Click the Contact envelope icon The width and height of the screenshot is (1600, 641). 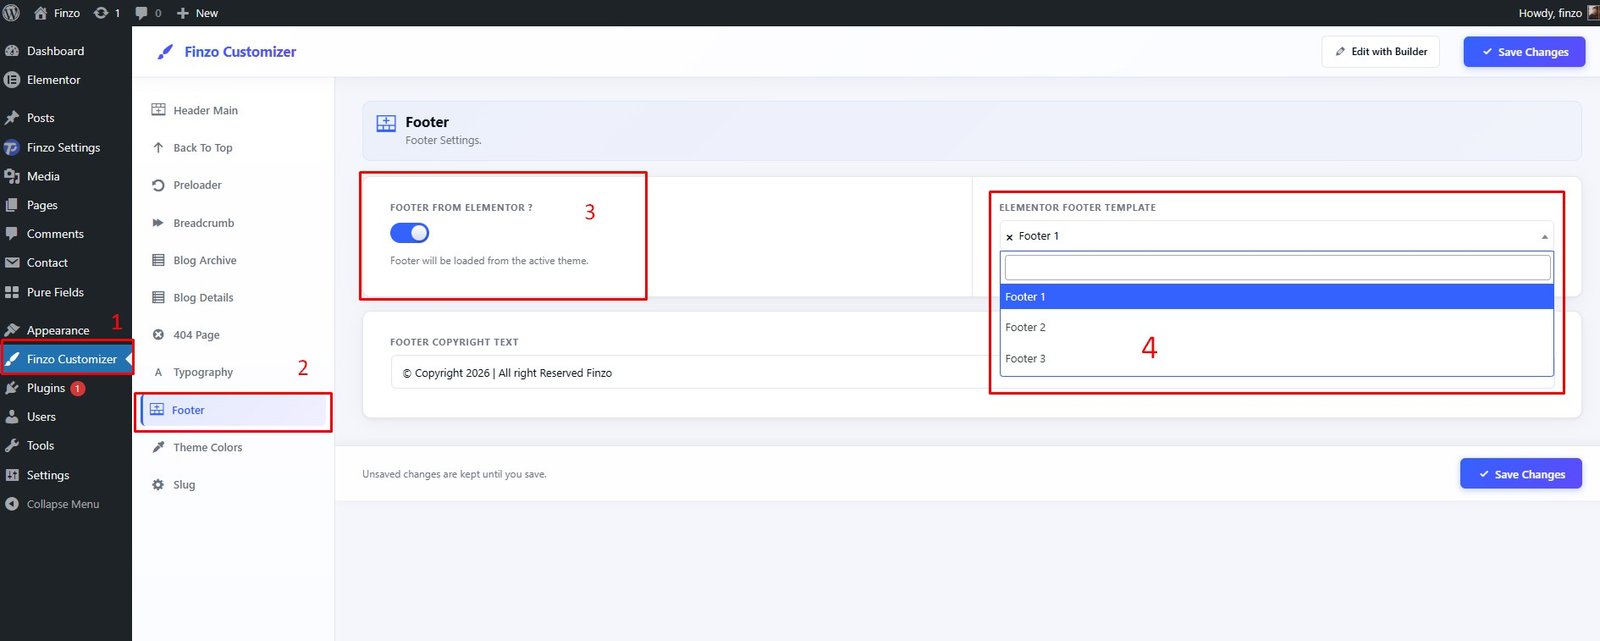(x=12, y=263)
